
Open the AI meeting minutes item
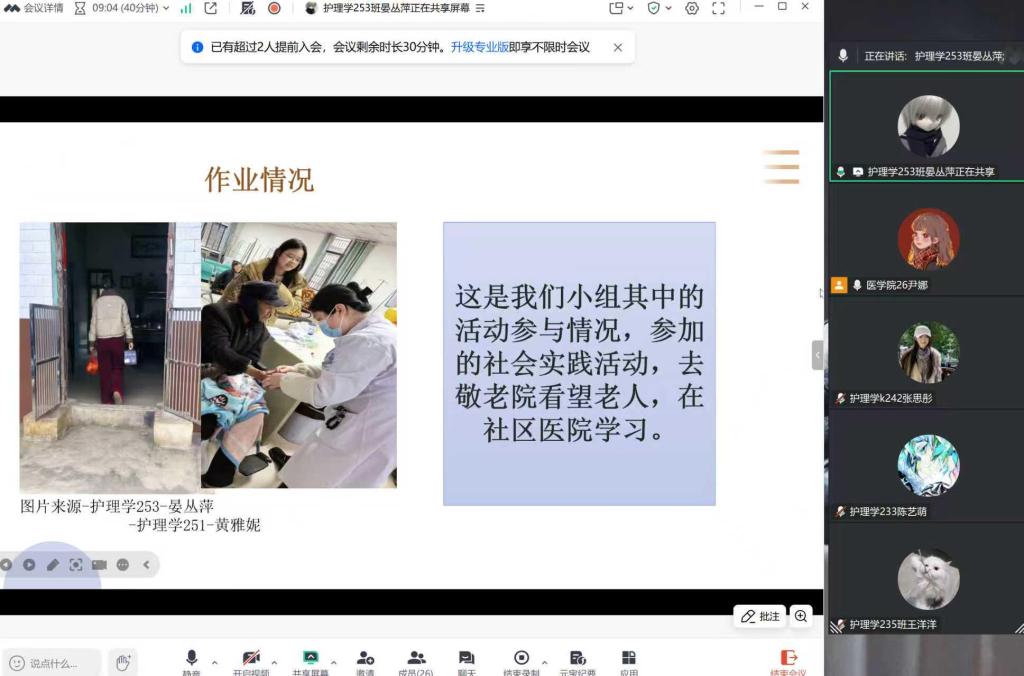click(x=577, y=659)
